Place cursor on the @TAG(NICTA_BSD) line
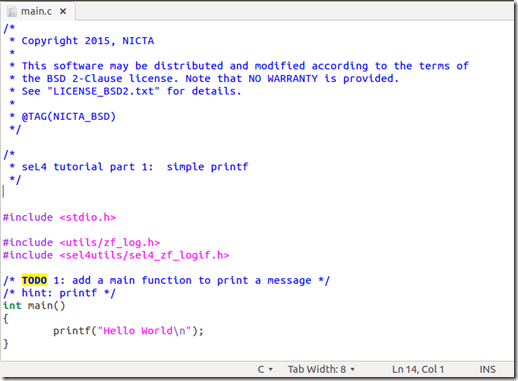The image size is (518, 381). (x=63, y=117)
